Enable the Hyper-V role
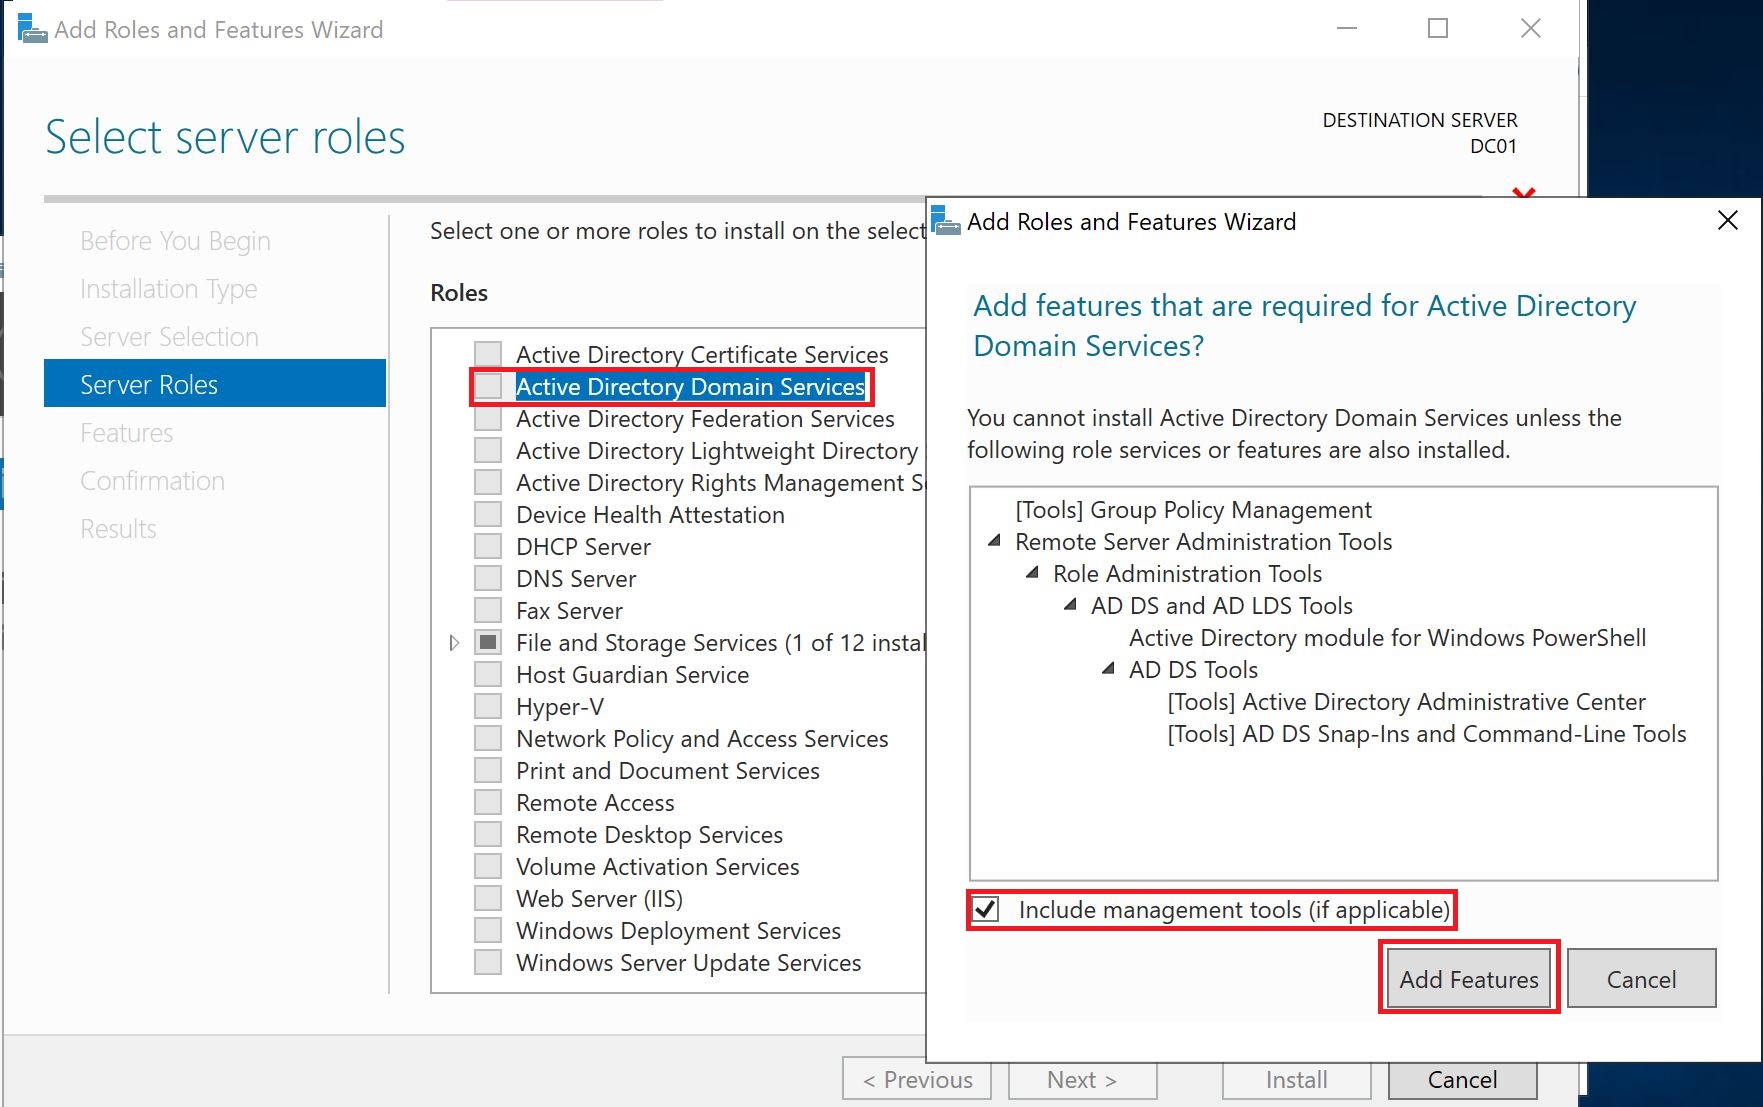The image size is (1763, 1107). (x=487, y=706)
